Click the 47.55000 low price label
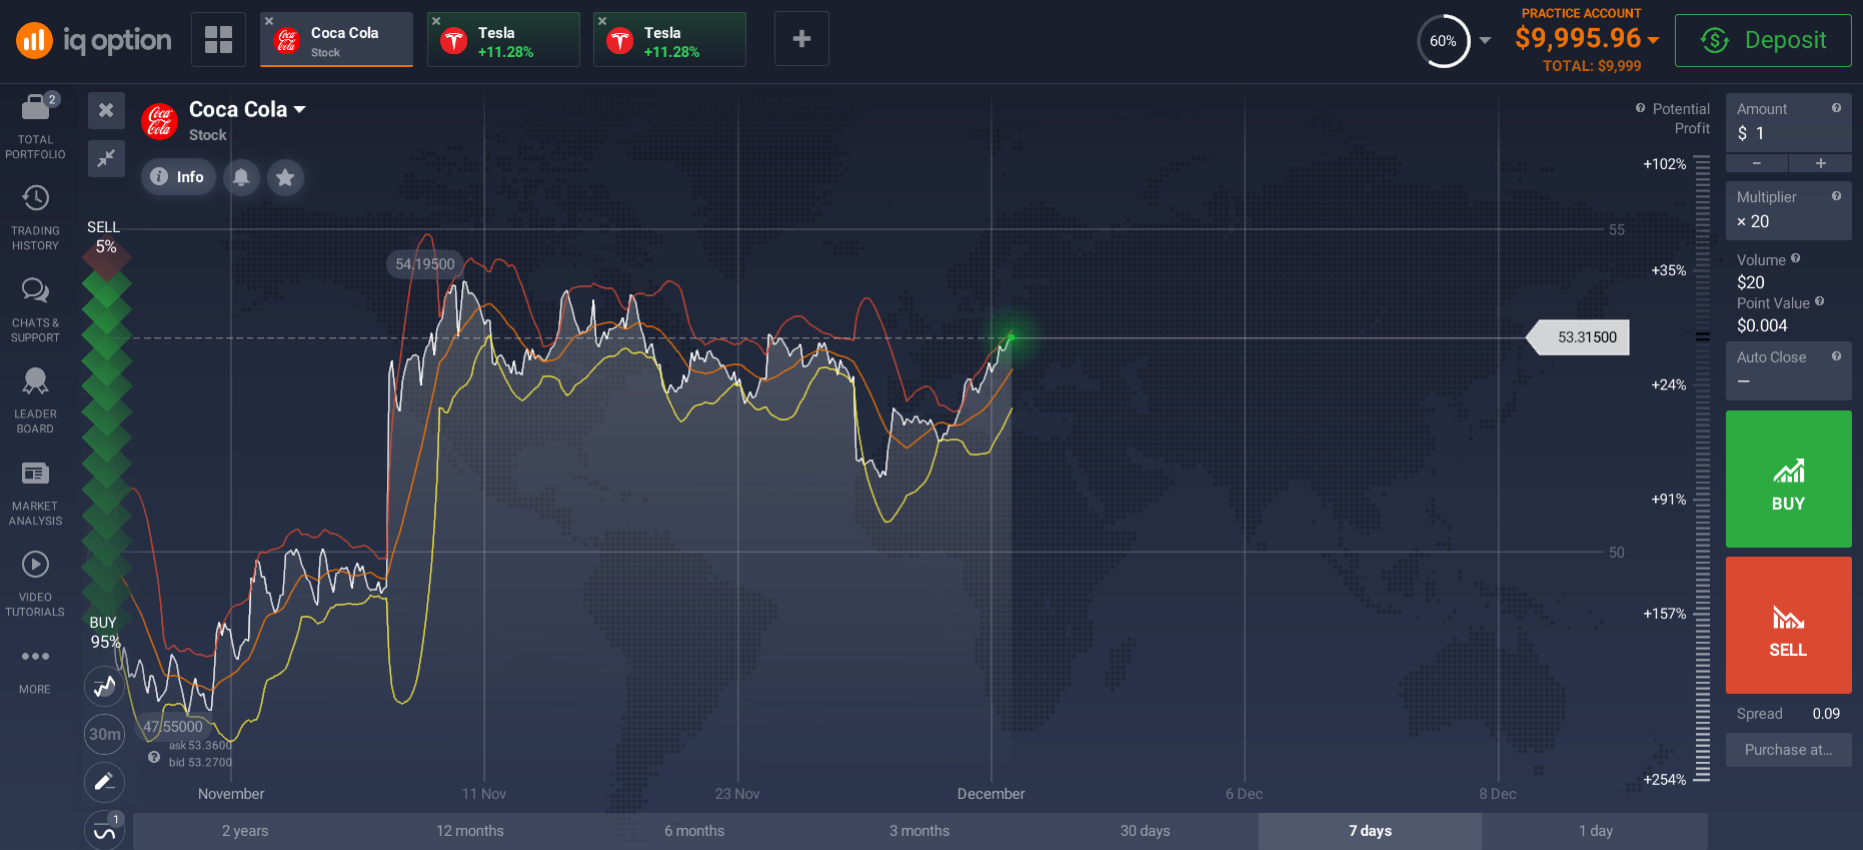Viewport: 1863px width, 850px height. [x=173, y=727]
